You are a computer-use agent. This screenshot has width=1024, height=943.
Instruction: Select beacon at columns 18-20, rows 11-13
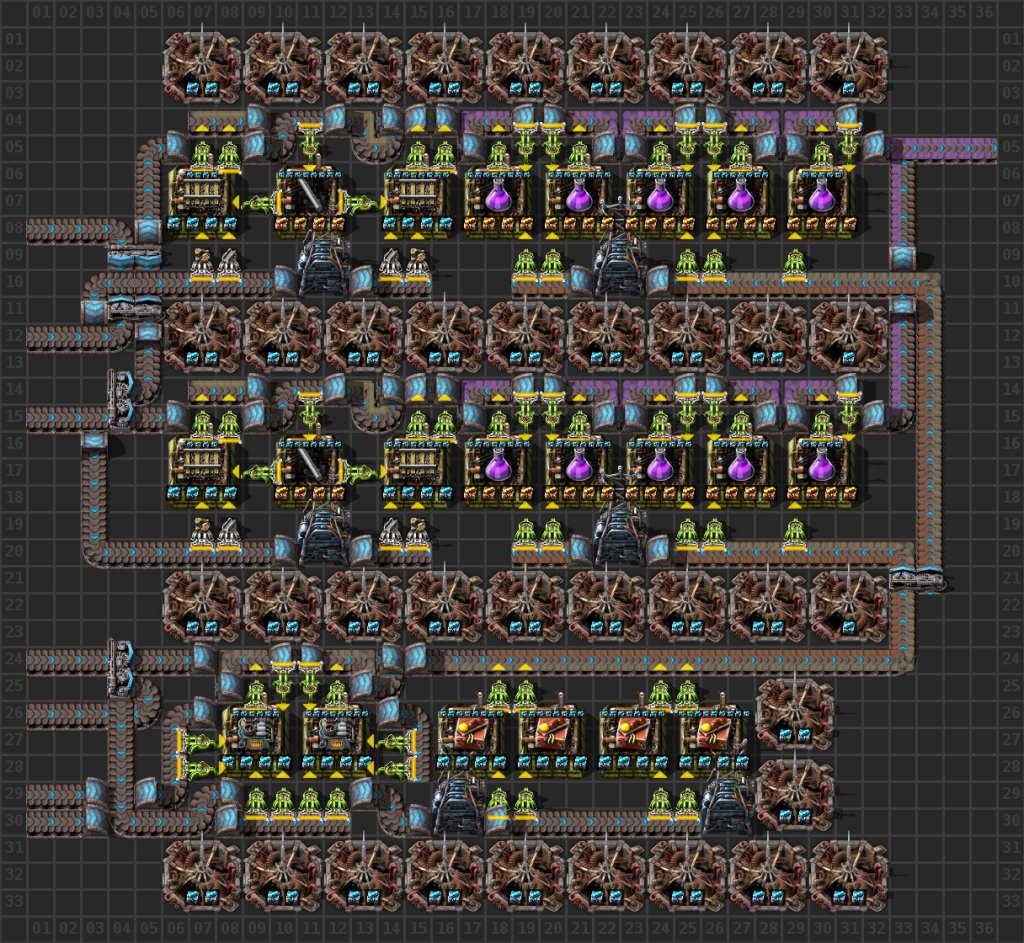point(525,336)
